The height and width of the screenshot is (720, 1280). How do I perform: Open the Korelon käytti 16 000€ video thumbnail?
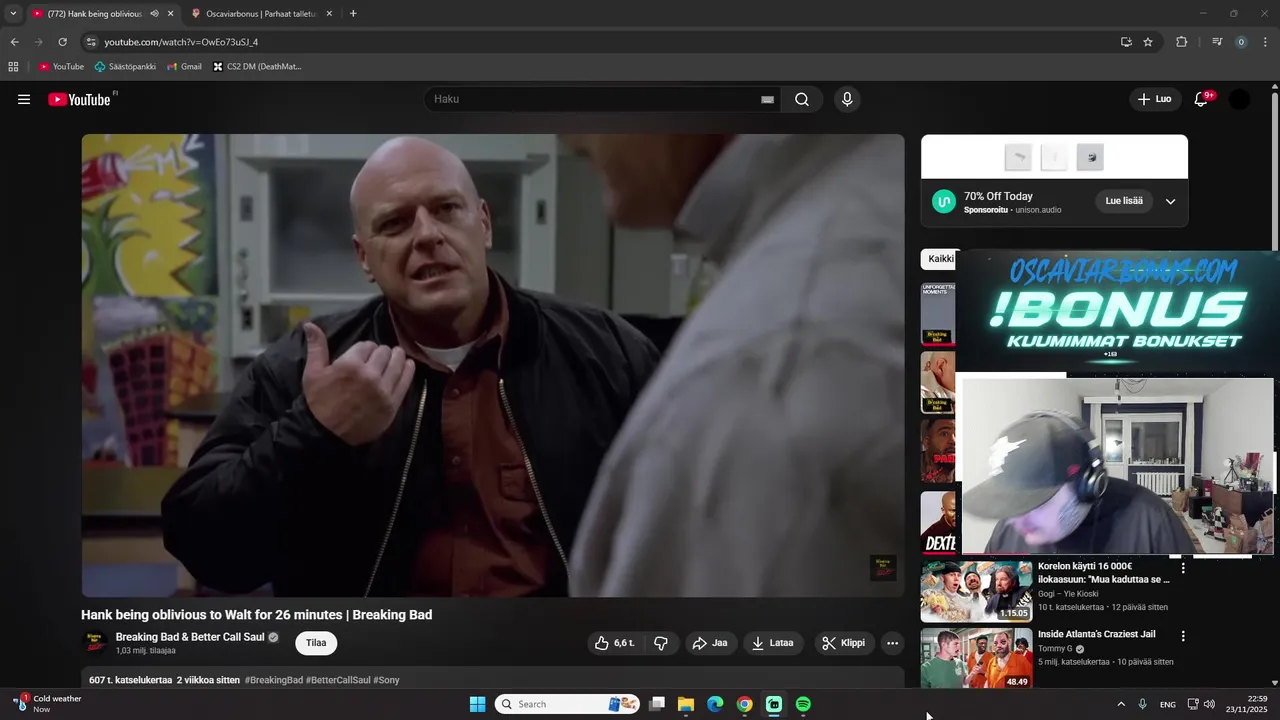pos(976,591)
